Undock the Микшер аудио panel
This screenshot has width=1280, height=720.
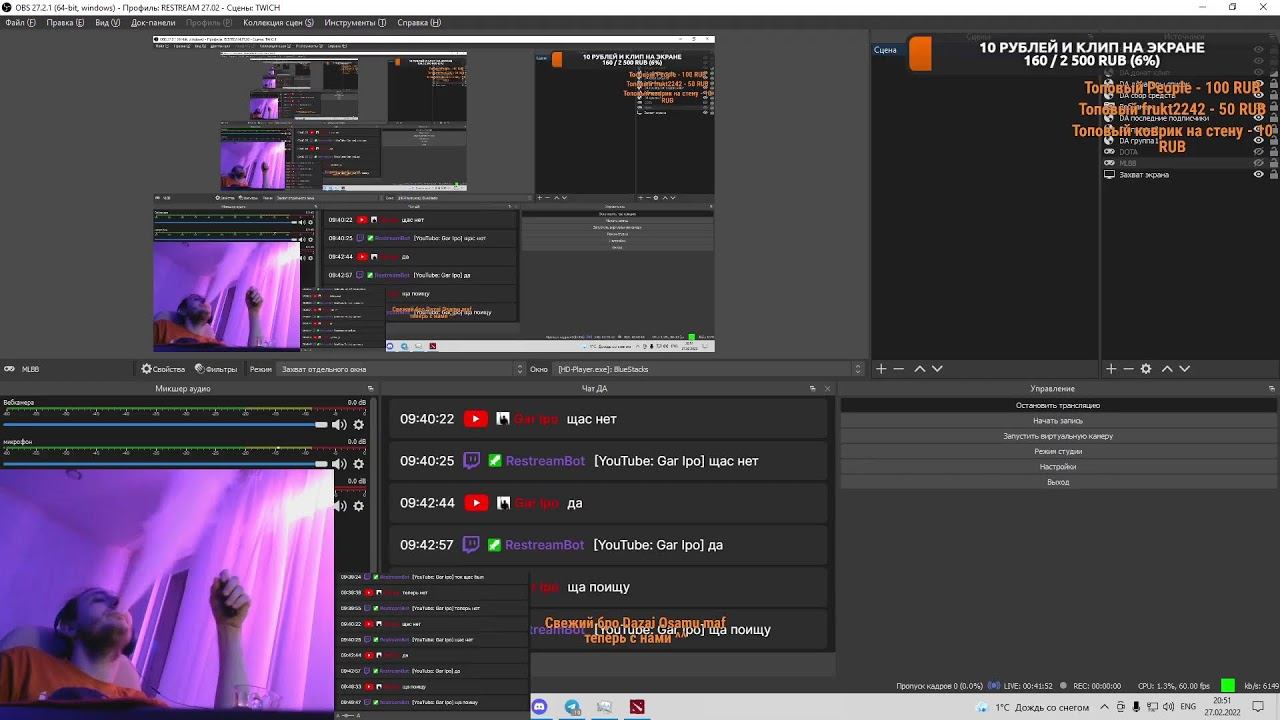(x=370, y=388)
